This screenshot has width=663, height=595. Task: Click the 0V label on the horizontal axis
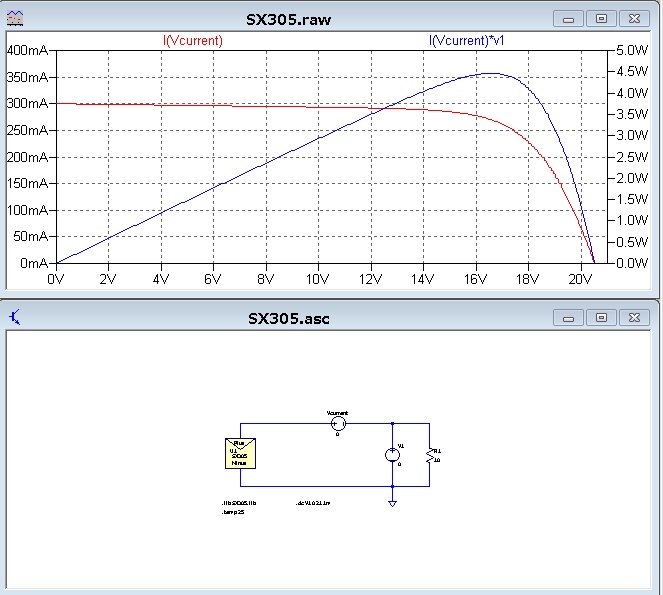click(55, 279)
